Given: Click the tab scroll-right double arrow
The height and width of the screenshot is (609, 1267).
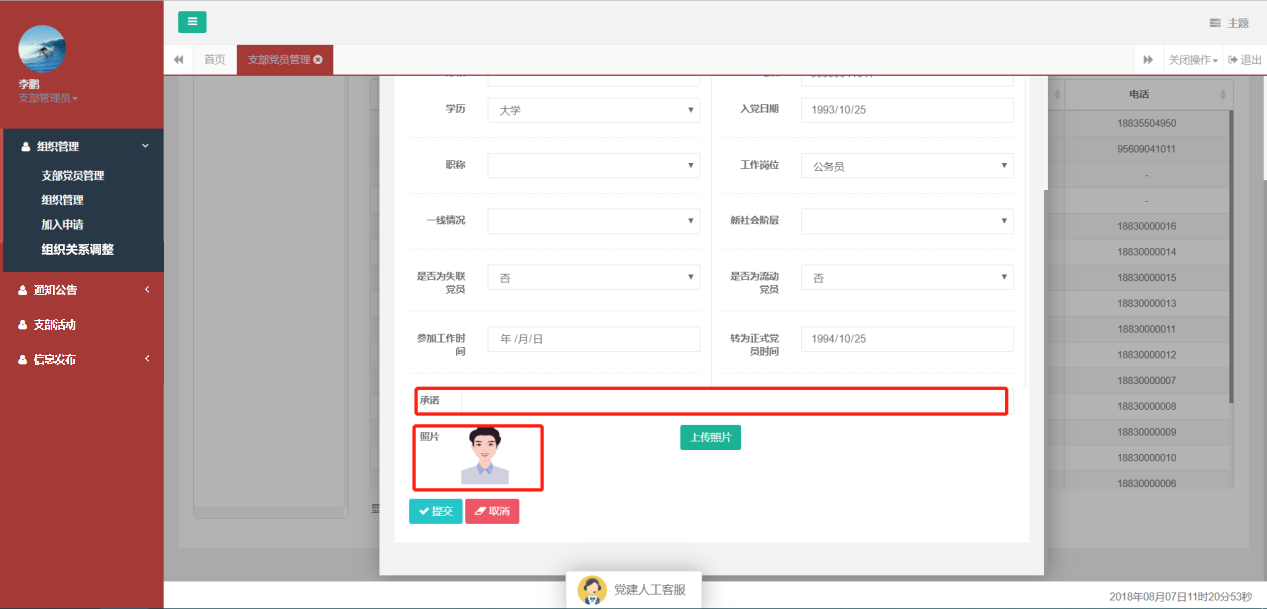Looking at the screenshot, I should (1148, 60).
